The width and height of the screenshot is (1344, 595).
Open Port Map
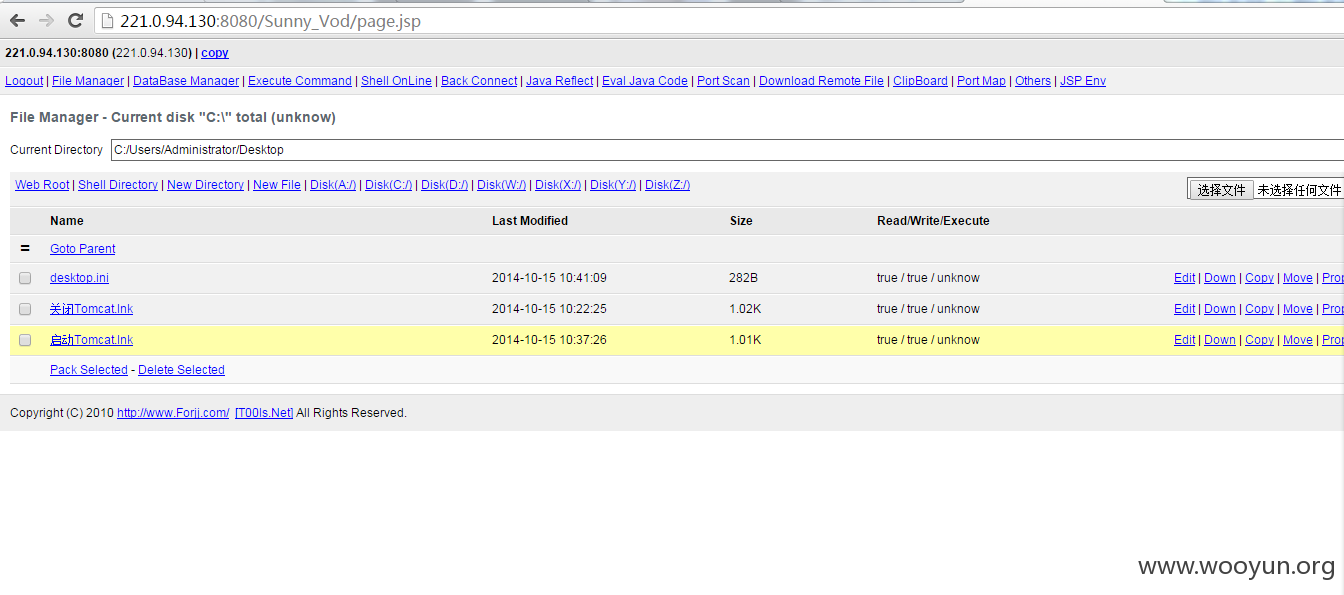[981, 81]
